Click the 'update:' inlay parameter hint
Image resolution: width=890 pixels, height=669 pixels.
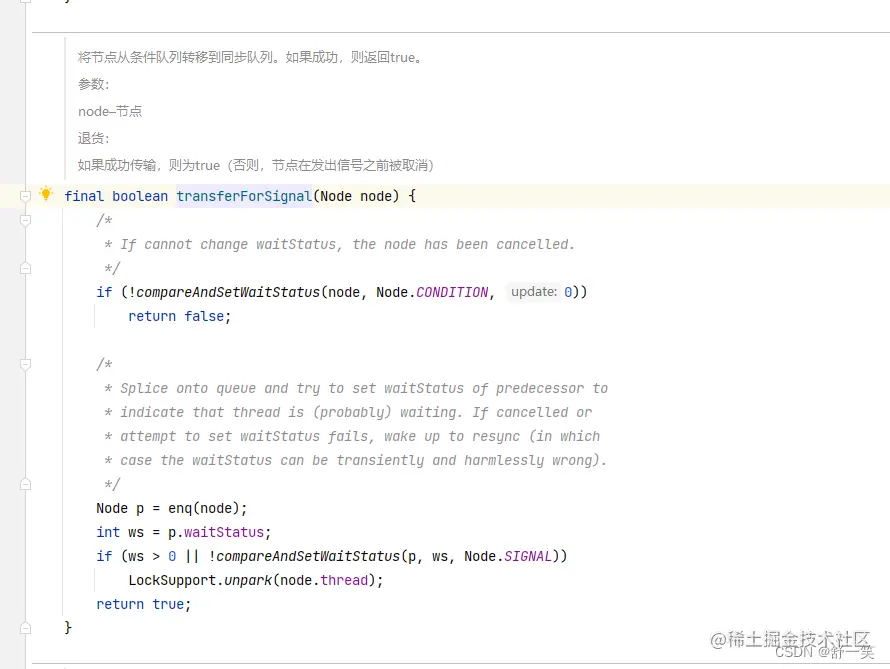(x=534, y=292)
